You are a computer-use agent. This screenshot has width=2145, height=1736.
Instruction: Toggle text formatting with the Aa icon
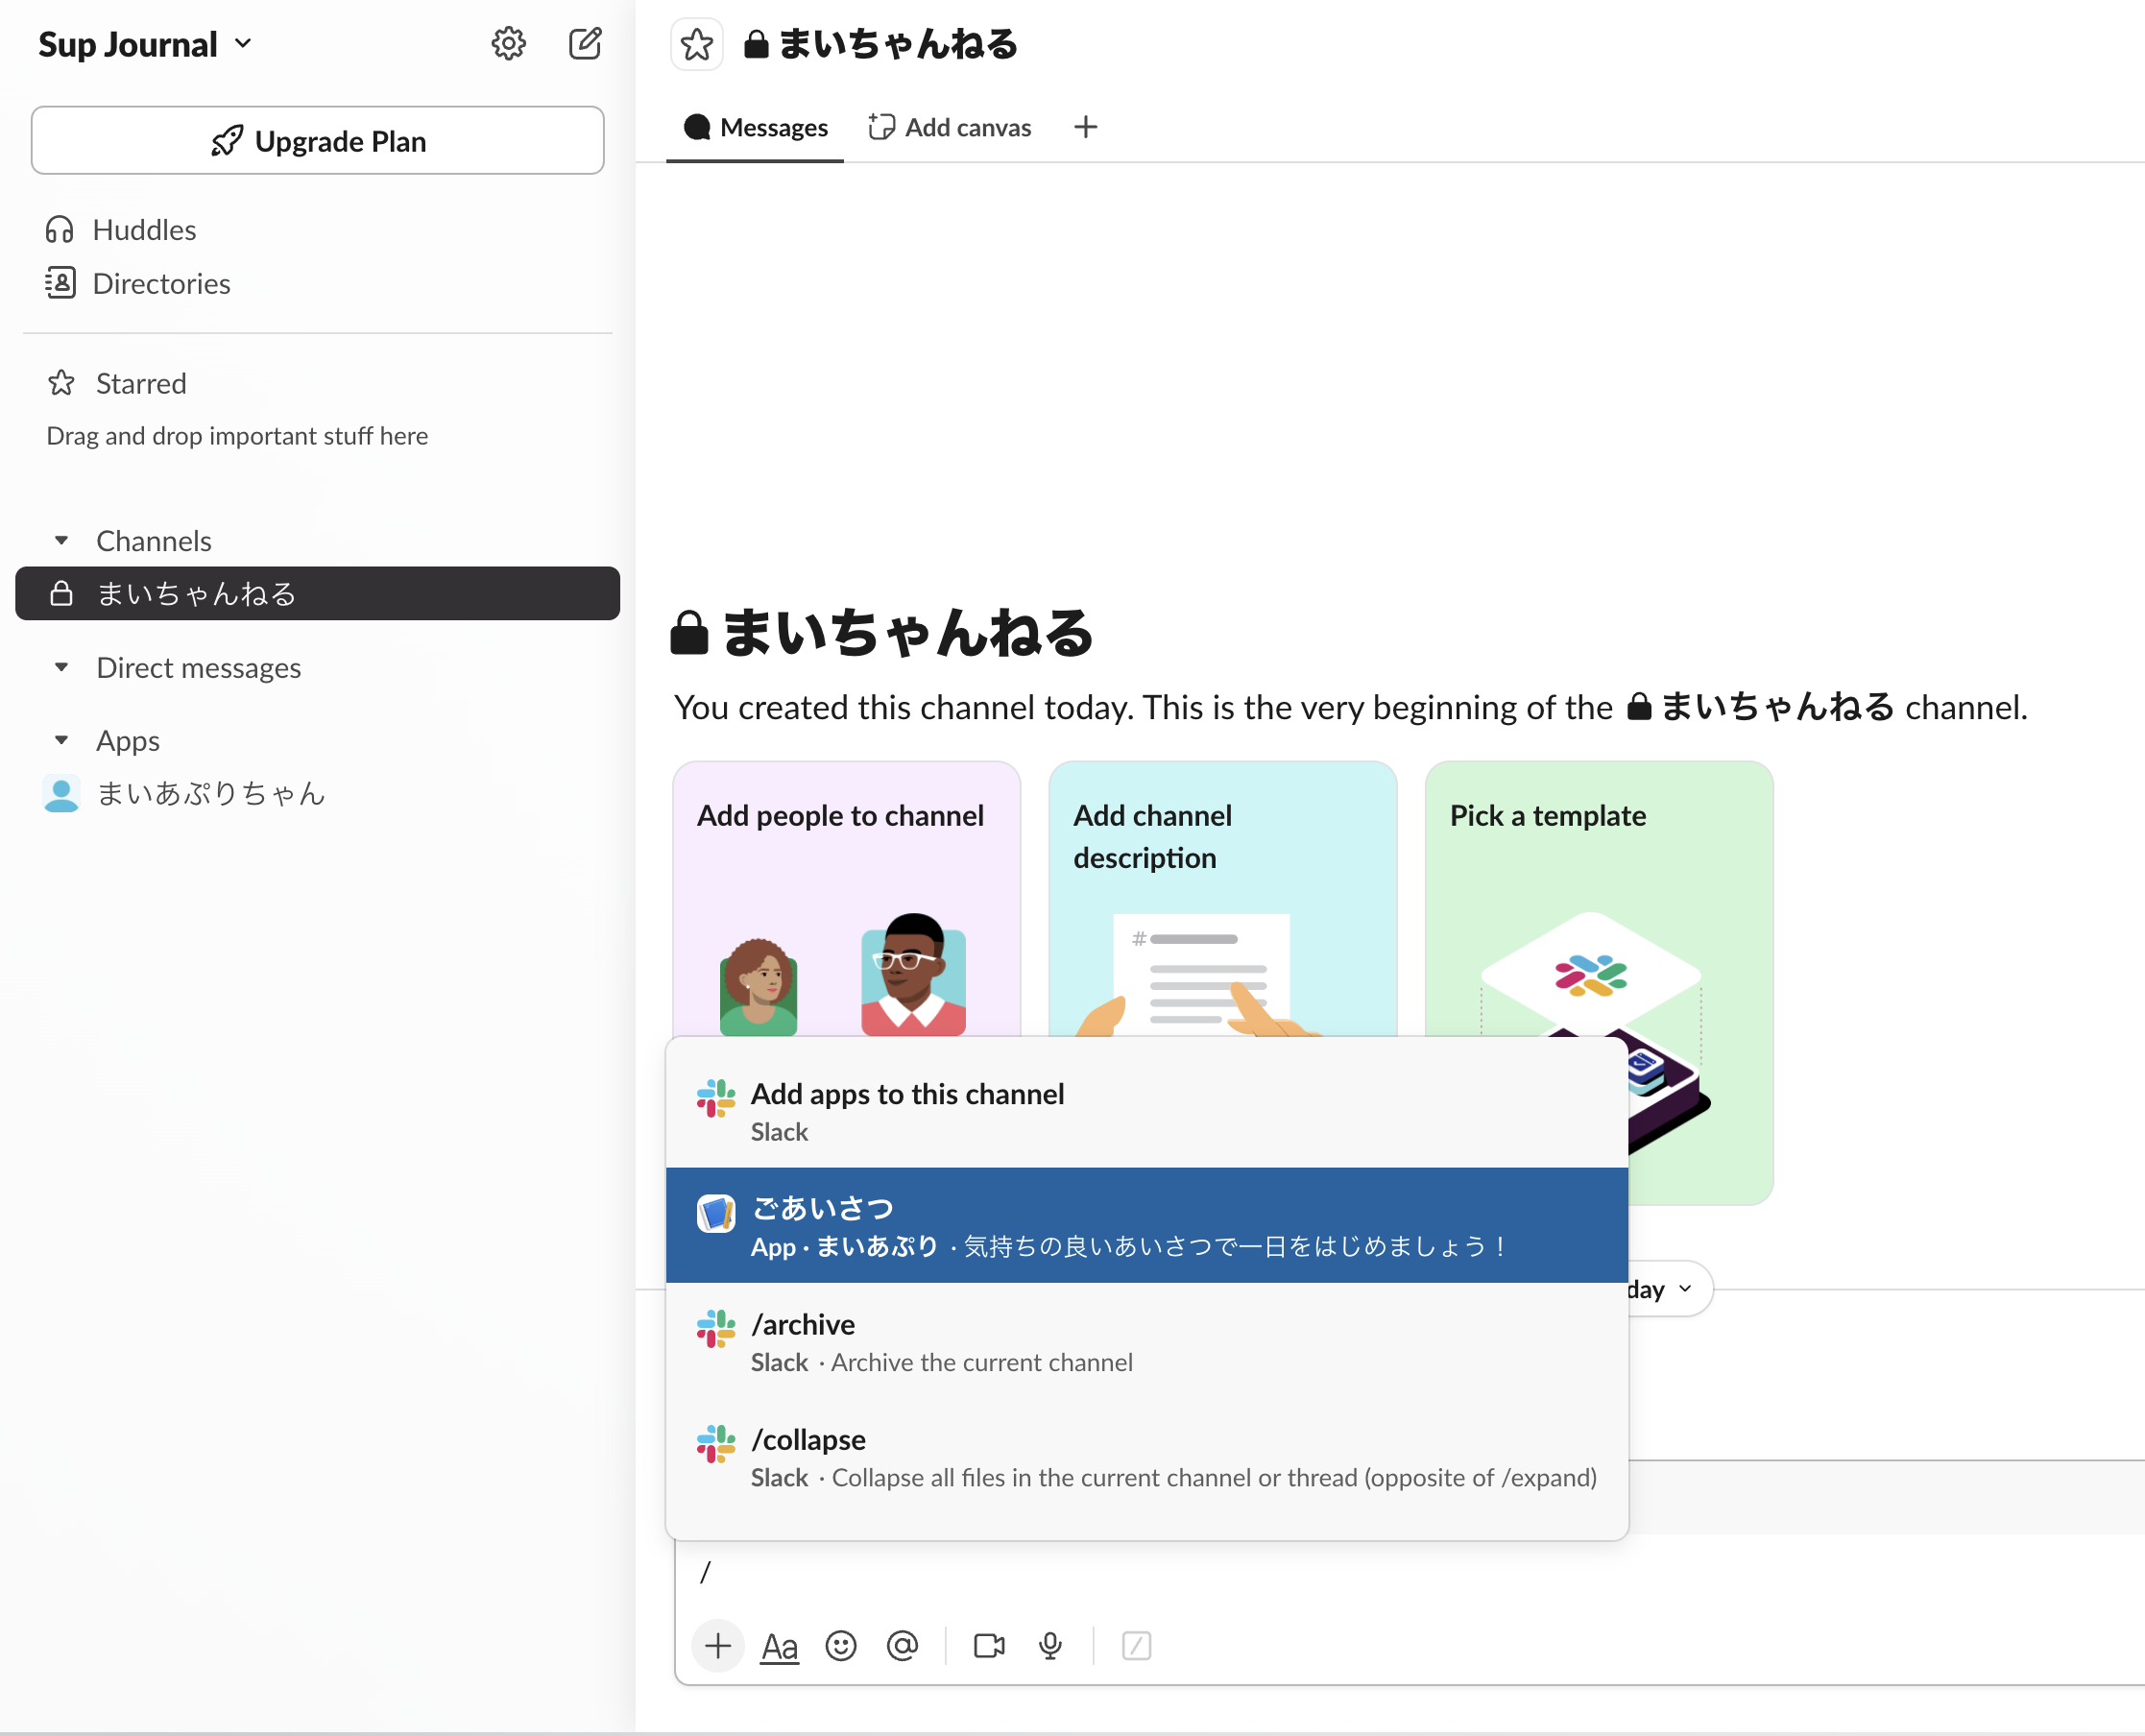779,1646
